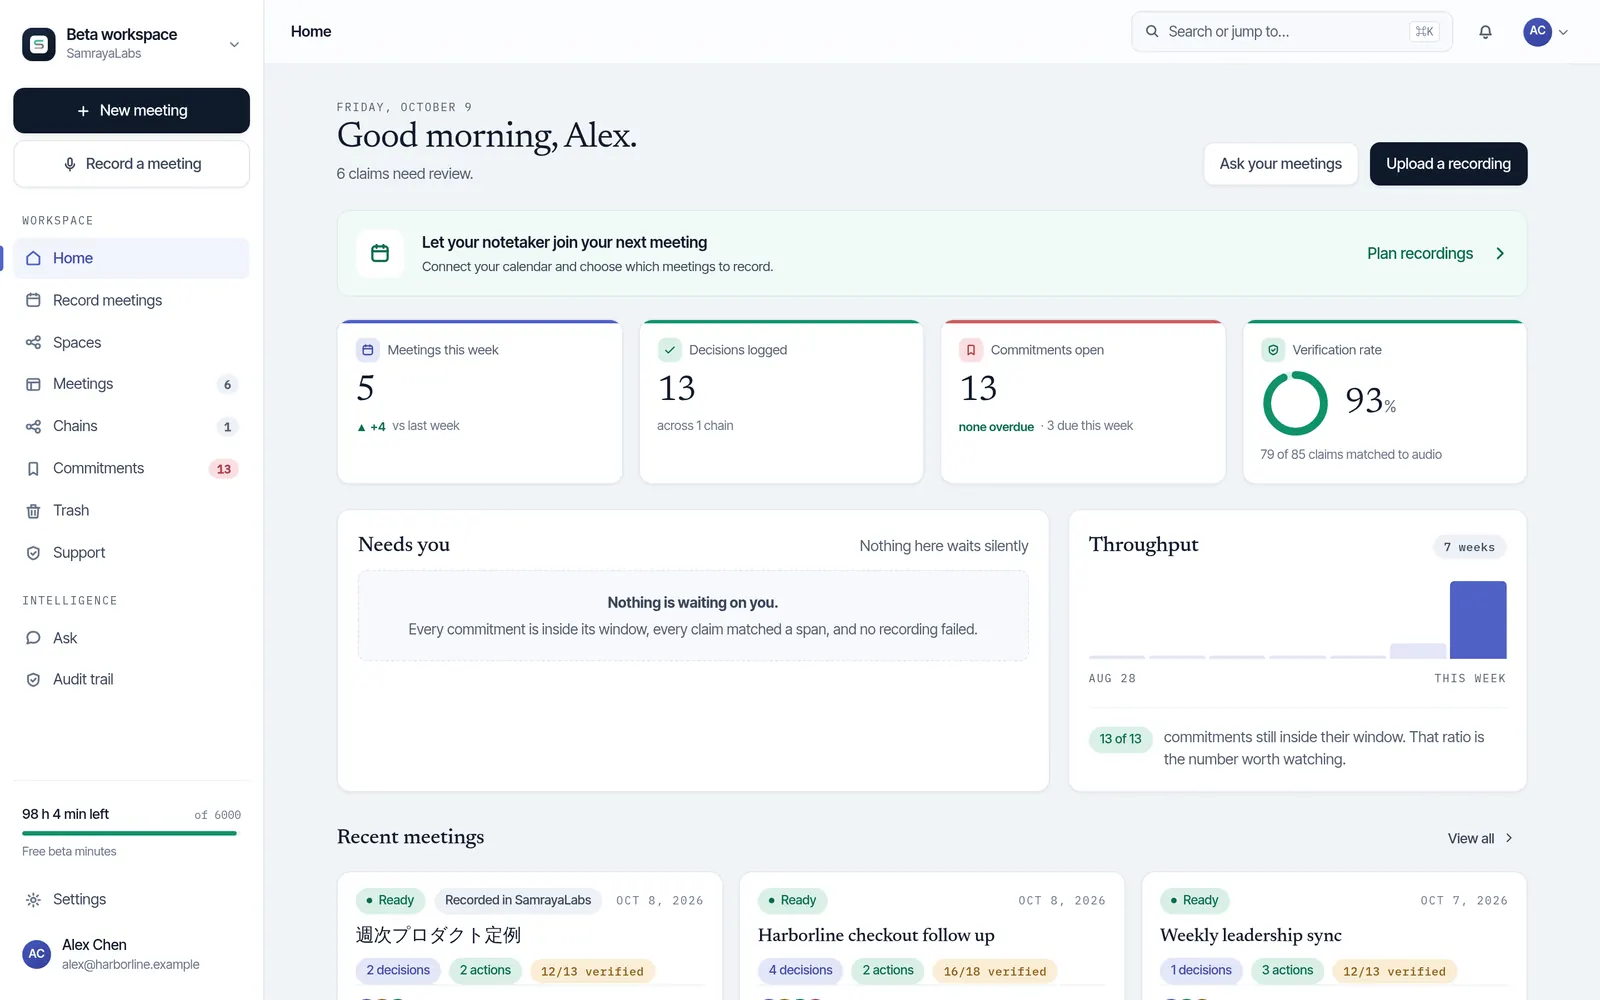The width and height of the screenshot is (1600, 1000).
Task: Click Upload a recording button
Action: [x=1448, y=164]
